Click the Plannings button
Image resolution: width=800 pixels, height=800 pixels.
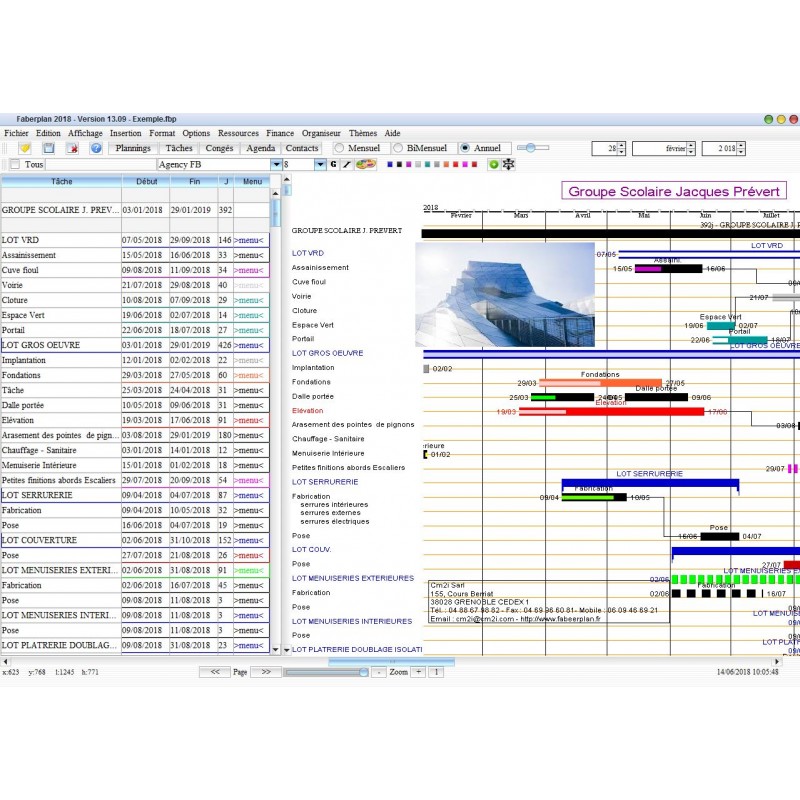pyautogui.click(x=133, y=148)
